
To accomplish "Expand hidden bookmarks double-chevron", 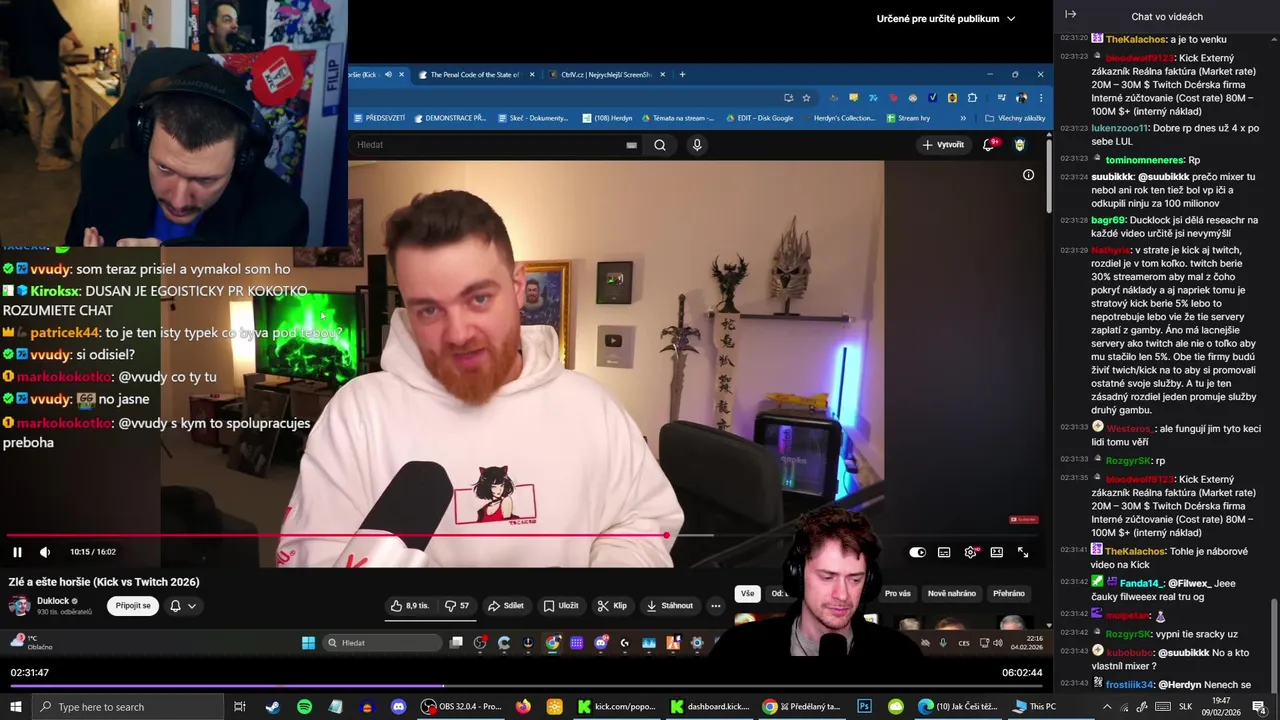I will click(x=963, y=118).
